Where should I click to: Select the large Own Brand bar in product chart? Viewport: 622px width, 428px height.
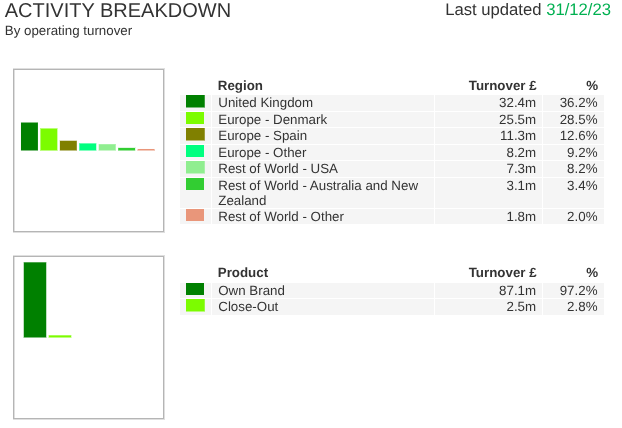35,300
